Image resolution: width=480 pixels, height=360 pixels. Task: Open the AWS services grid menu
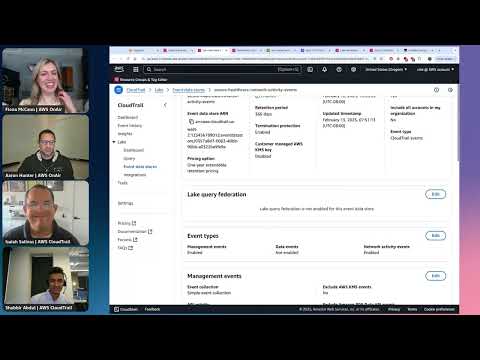pyautogui.click(x=136, y=69)
